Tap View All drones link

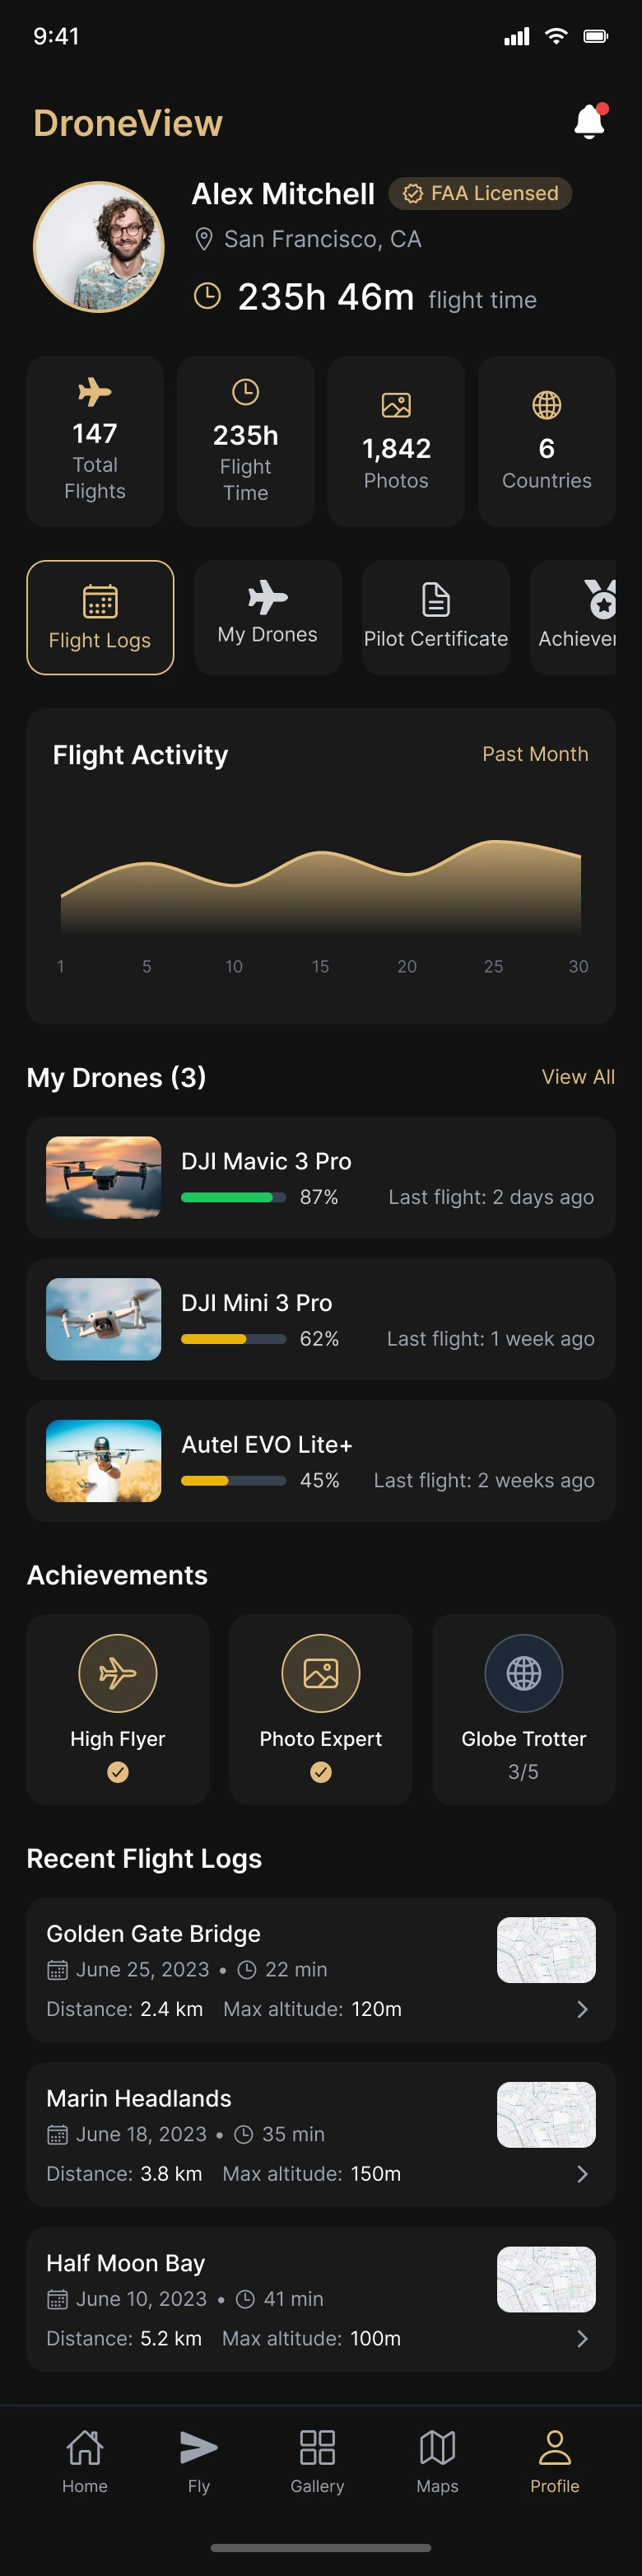pyautogui.click(x=578, y=1077)
